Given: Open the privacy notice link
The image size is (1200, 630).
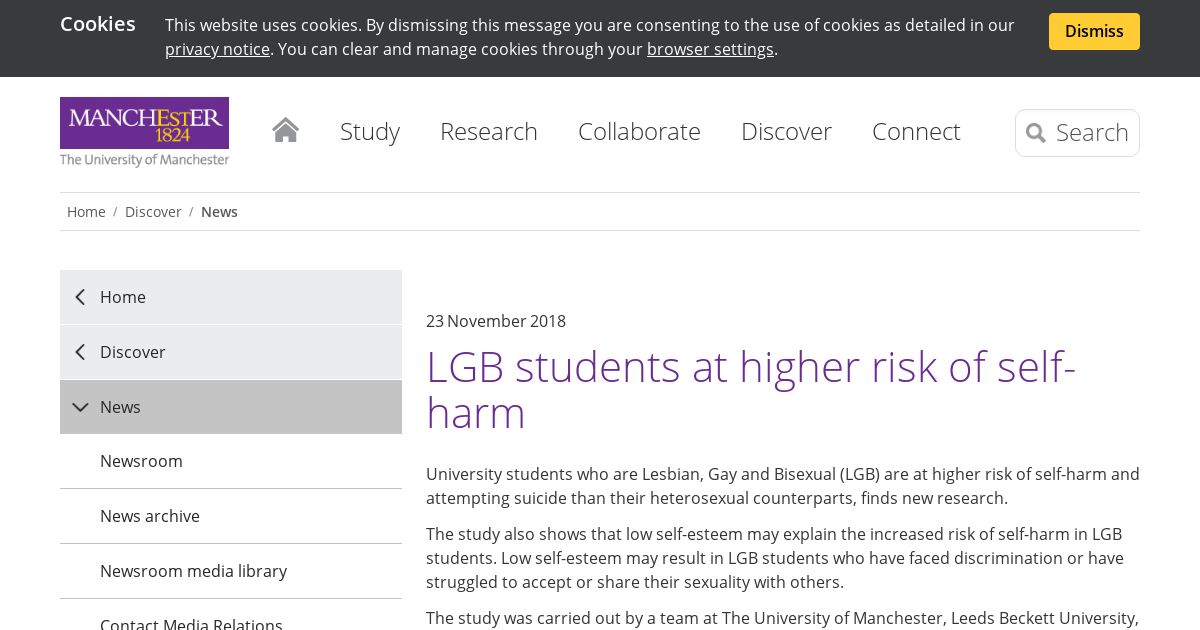Looking at the screenshot, I should click(217, 49).
